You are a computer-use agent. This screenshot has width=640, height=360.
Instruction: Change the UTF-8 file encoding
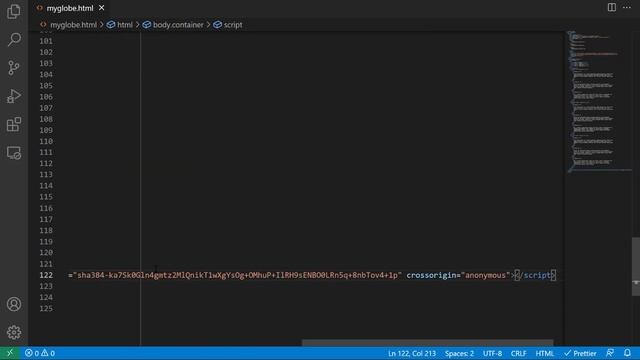(x=492, y=353)
